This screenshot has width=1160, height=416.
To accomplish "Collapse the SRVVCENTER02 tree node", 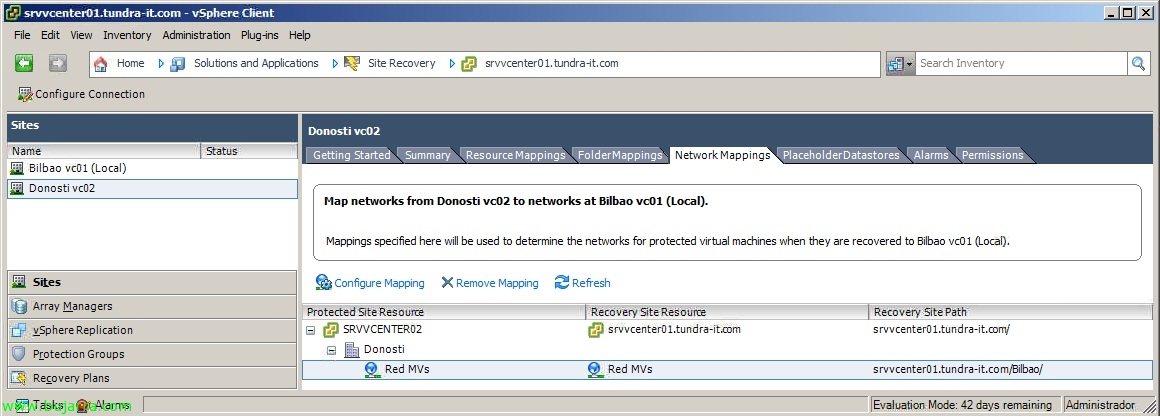I will point(311,330).
